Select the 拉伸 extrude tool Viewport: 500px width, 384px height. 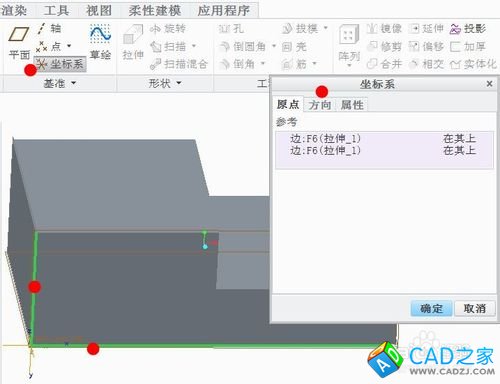[x=133, y=42]
